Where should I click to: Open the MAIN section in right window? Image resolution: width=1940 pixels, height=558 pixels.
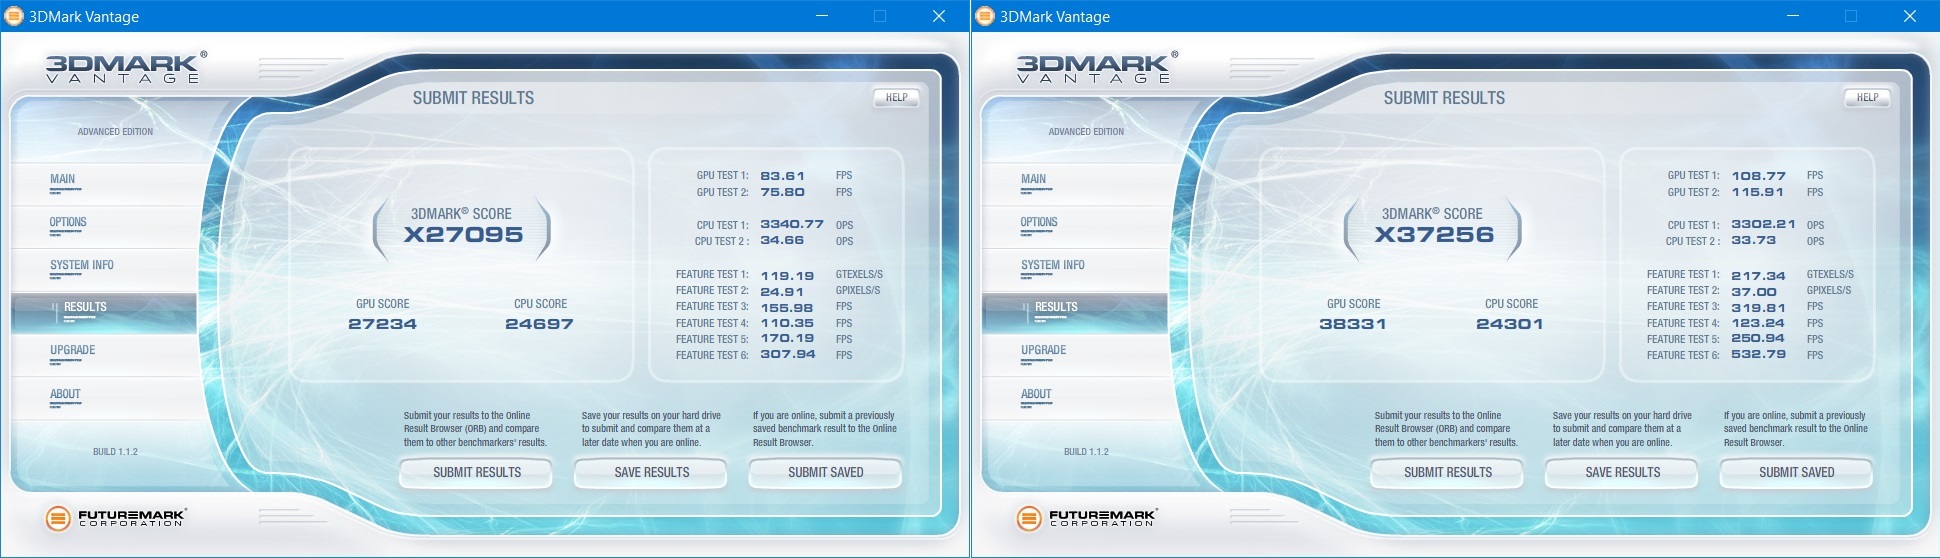pyautogui.click(x=1034, y=179)
